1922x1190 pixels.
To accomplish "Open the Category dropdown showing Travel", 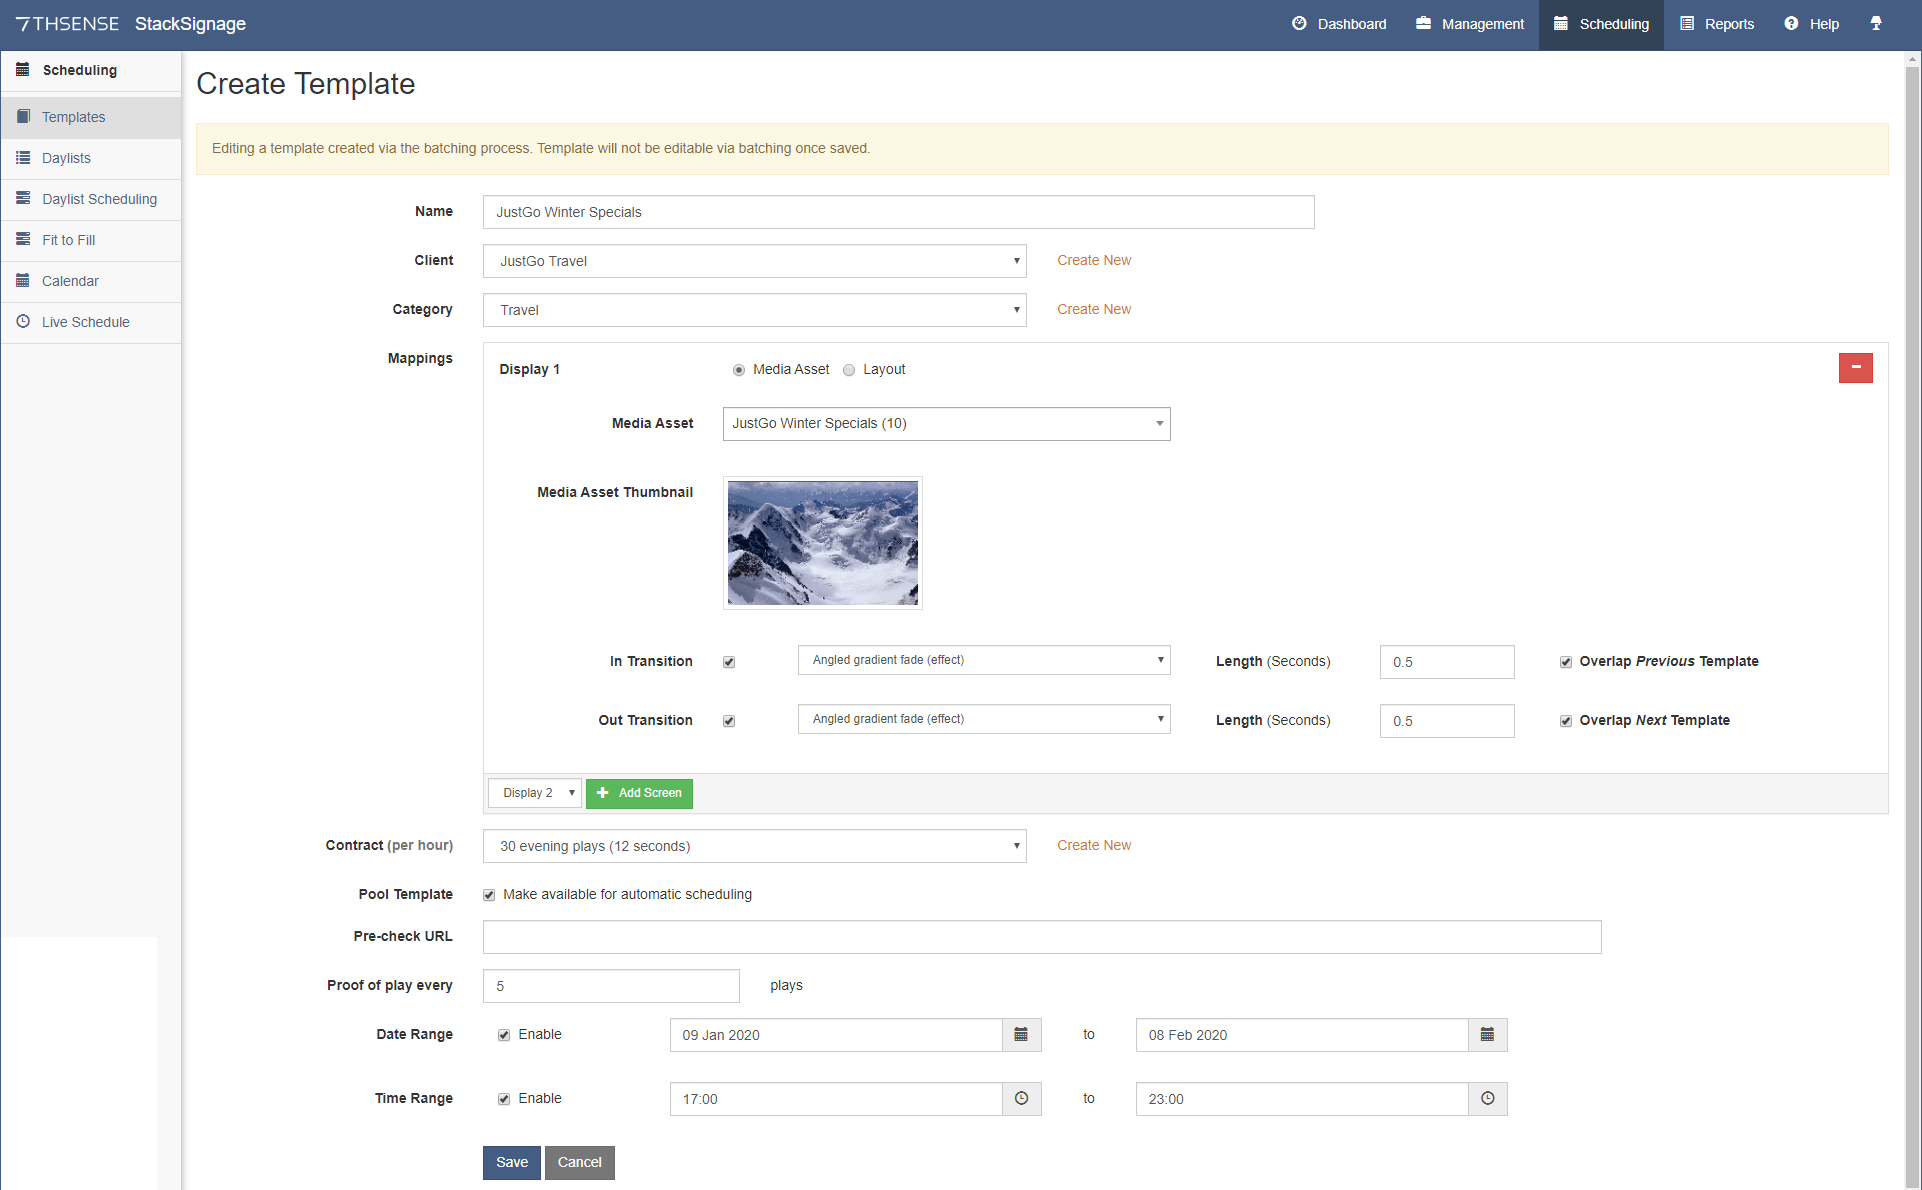I will pyautogui.click(x=755, y=310).
